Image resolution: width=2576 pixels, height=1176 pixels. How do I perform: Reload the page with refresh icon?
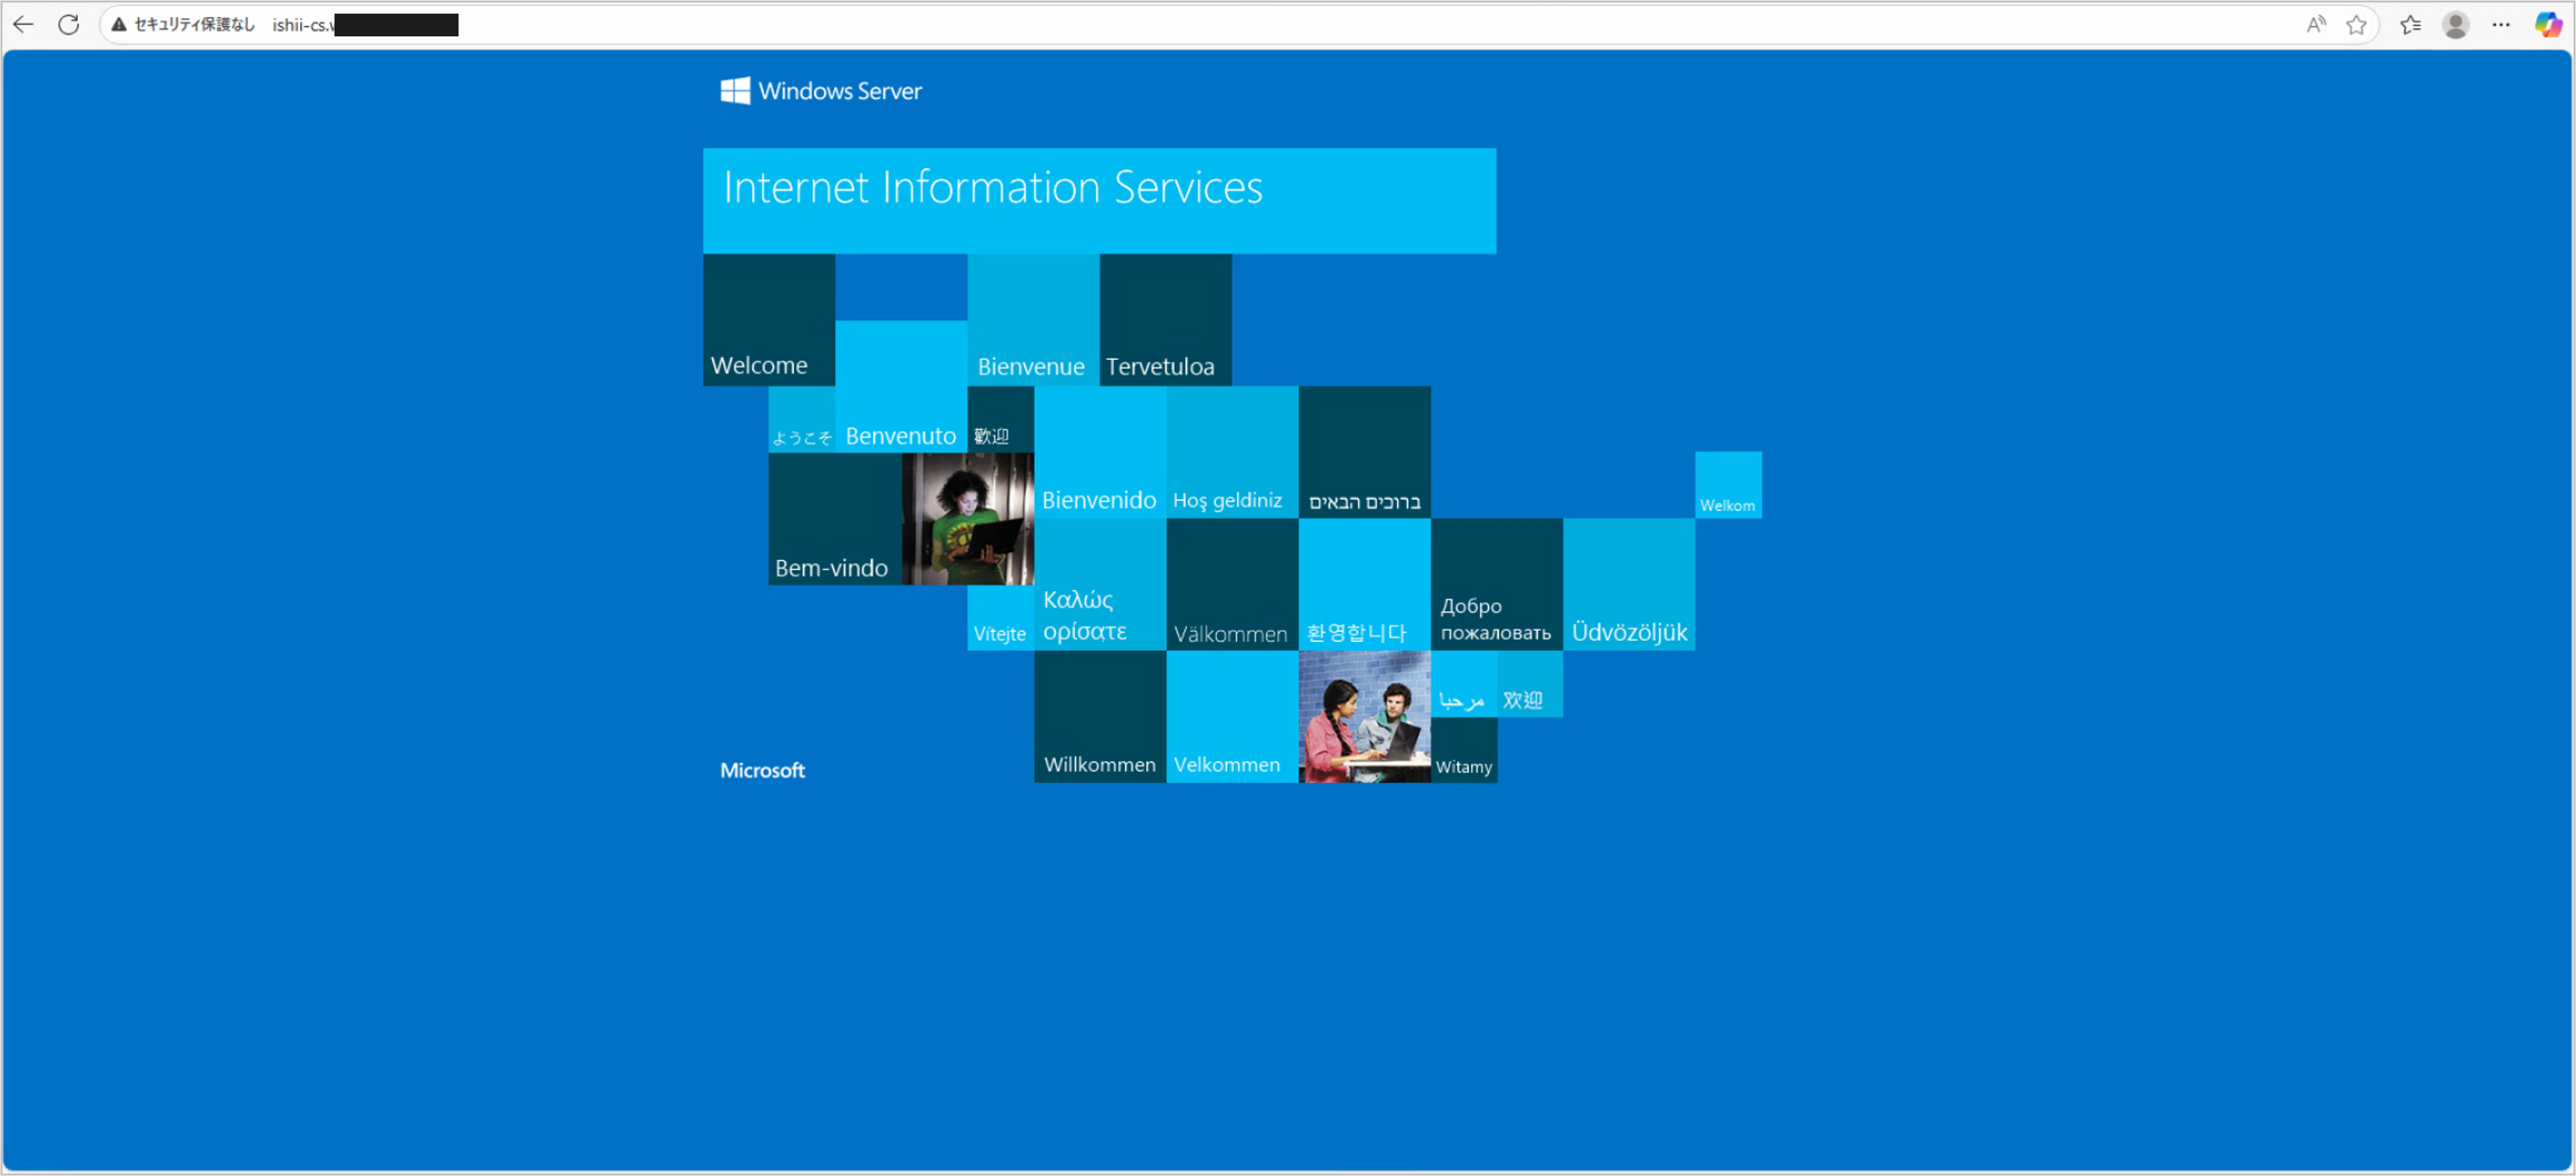[x=68, y=24]
